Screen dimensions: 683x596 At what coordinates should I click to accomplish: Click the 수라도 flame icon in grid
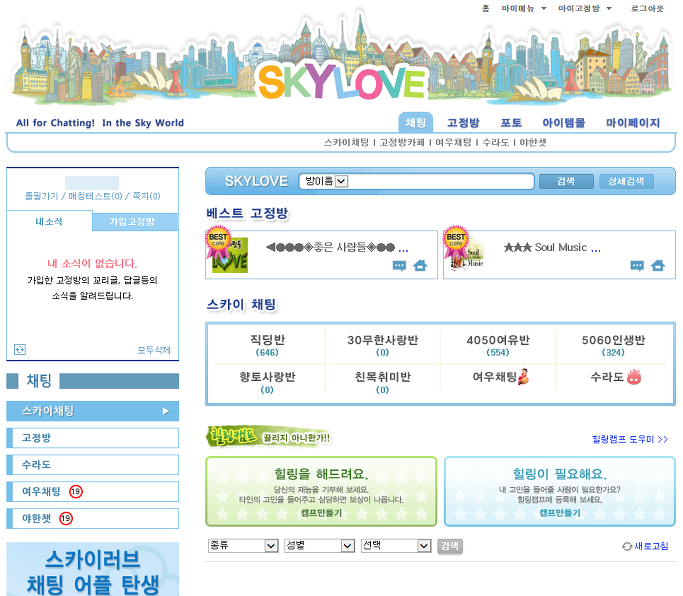pyautogui.click(x=634, y=376)
